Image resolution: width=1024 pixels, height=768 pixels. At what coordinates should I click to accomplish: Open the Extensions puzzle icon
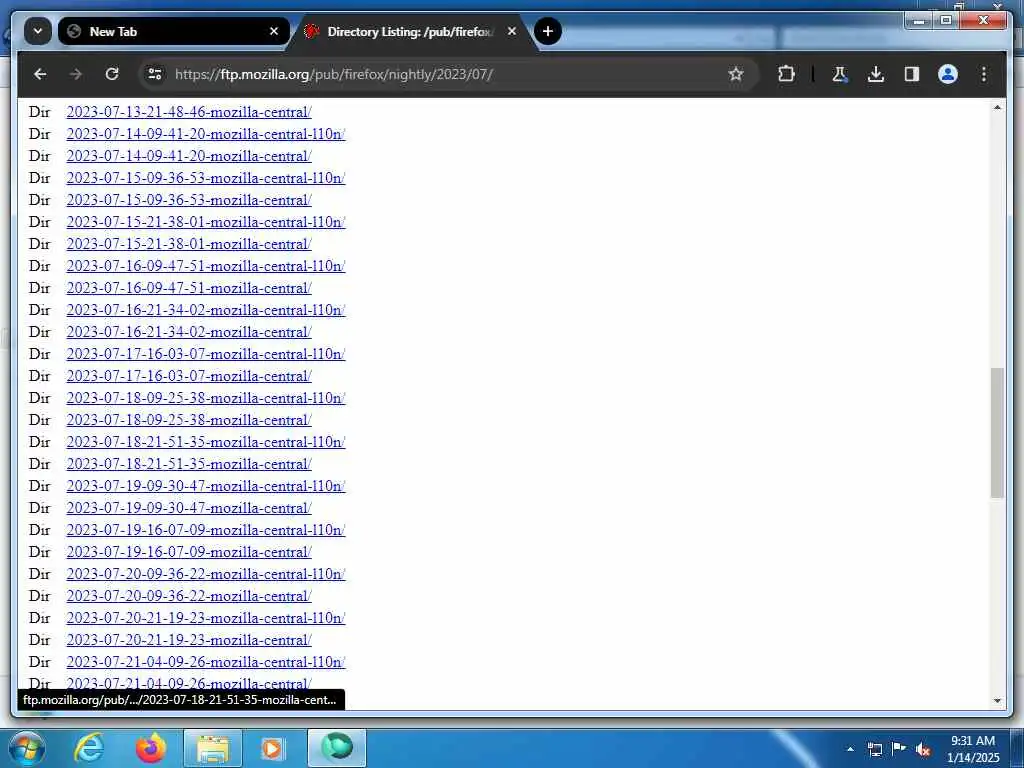(786, 74)
